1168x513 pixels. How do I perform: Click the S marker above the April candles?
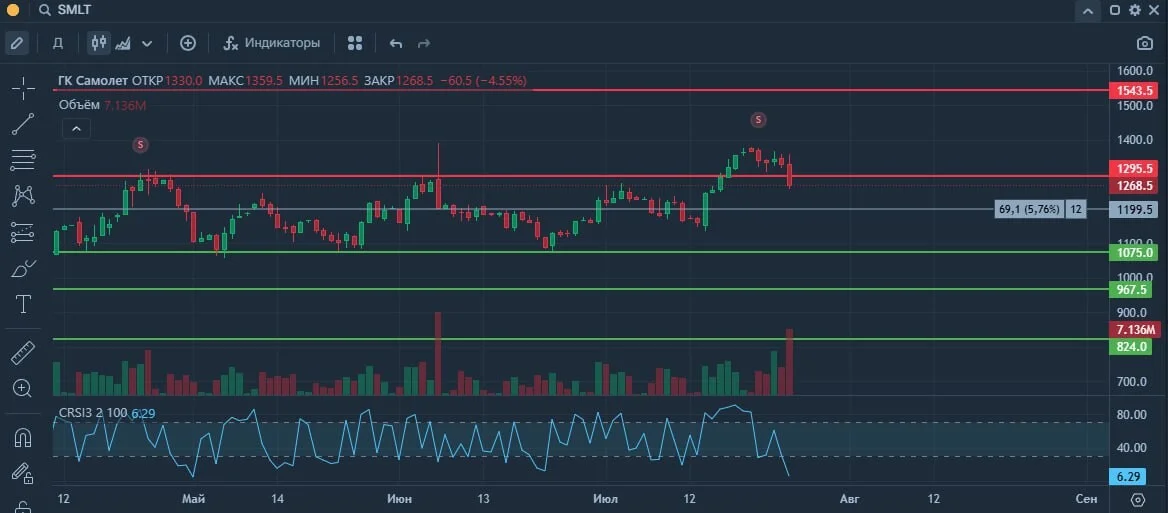point(140,144)
